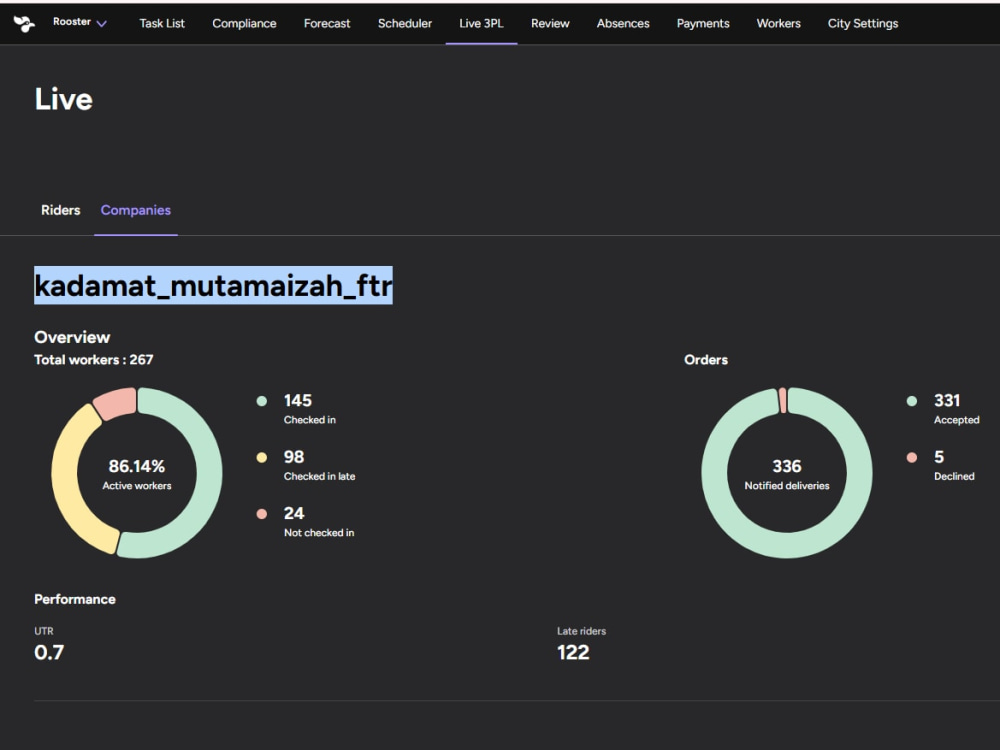Click the Orders section heading
Viewport: 1000px width, 750px height.
(x=706, y=360)
